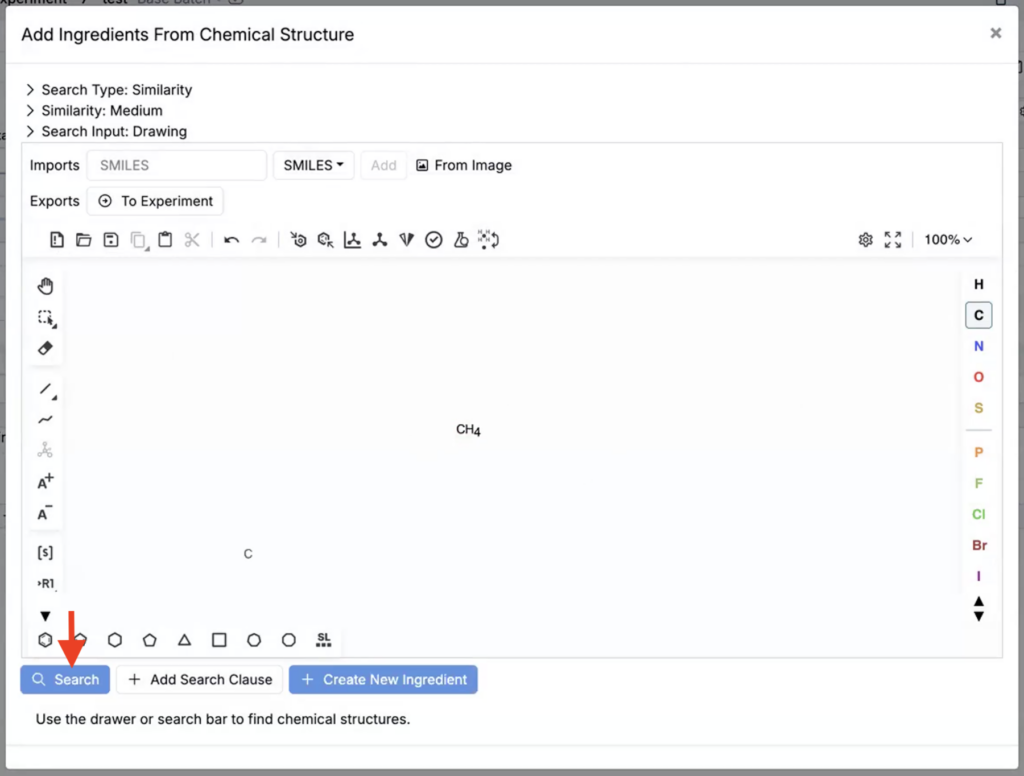Viewport: 1024px width, 776px height.
Task: Open the SMILES format dropdown
Action: pyautogui.click(x=313, y=166)
